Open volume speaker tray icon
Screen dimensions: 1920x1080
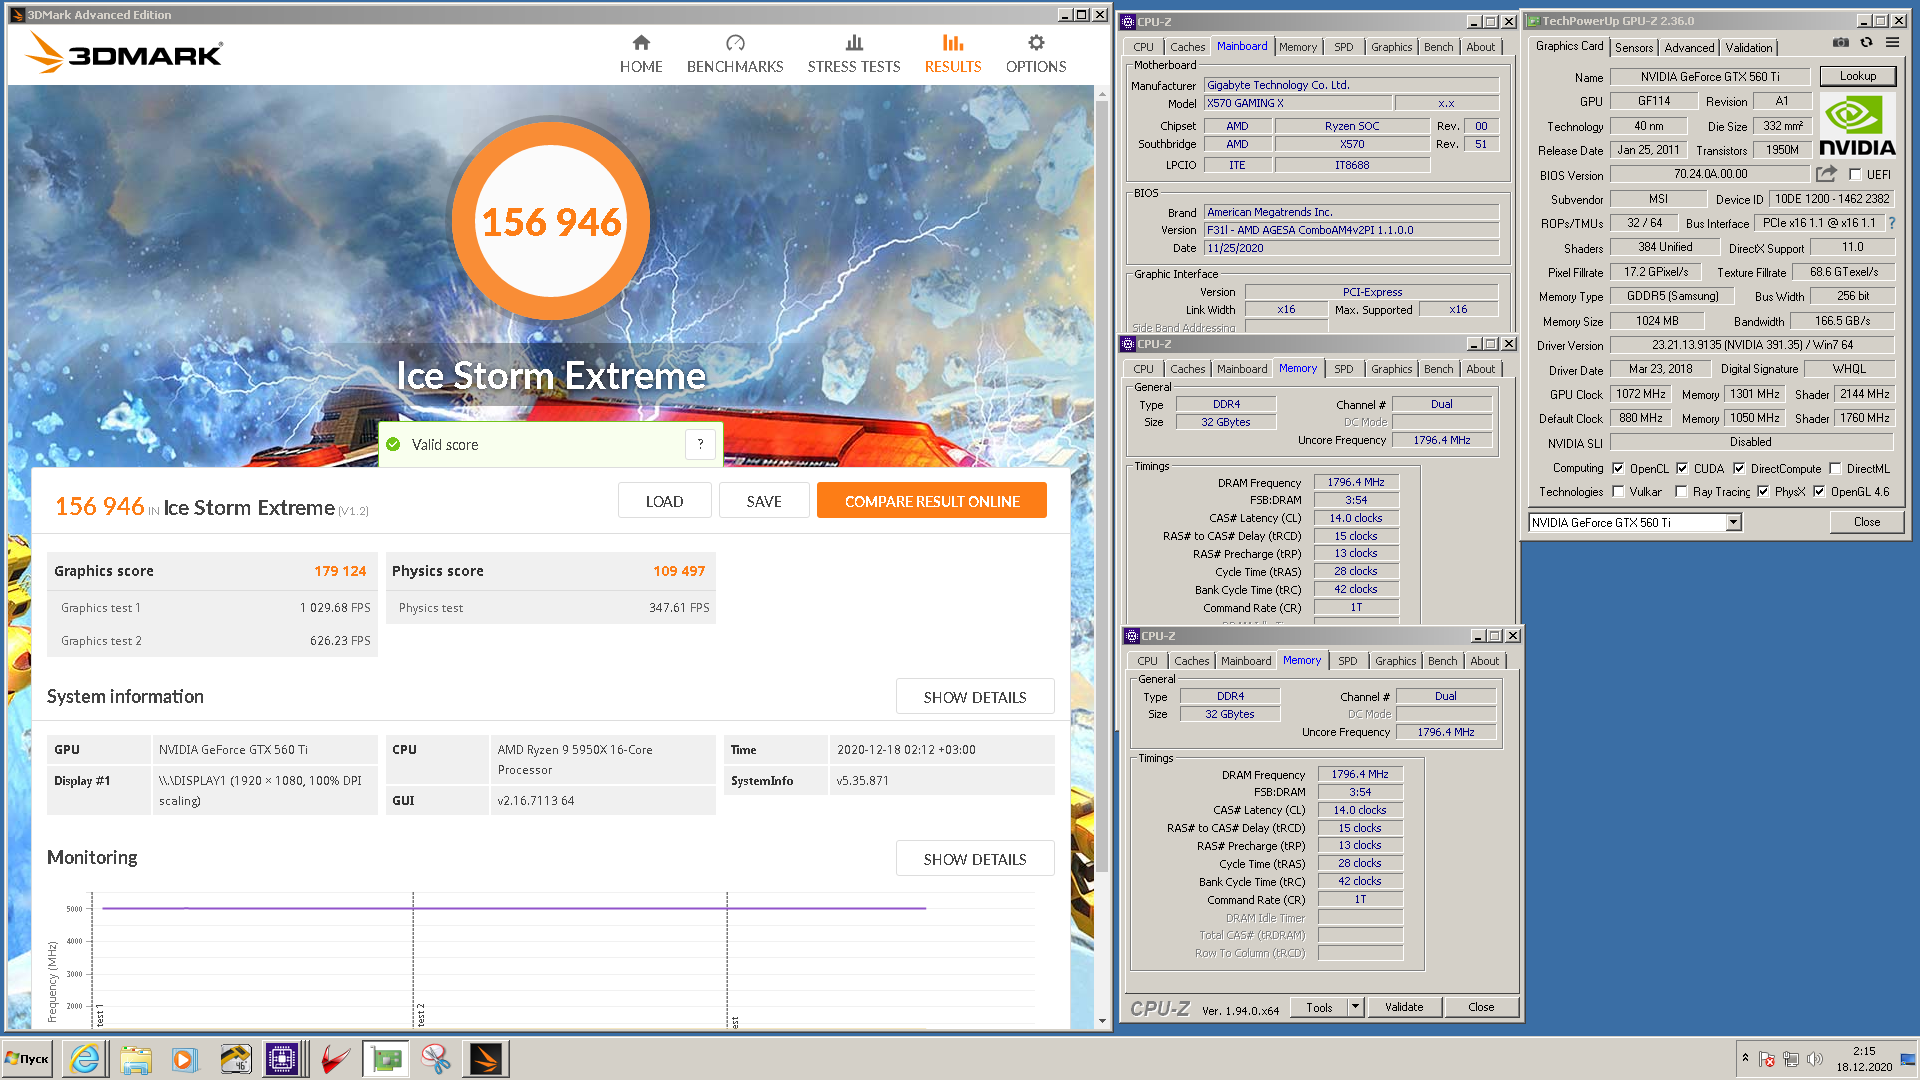point(1815,1059)
